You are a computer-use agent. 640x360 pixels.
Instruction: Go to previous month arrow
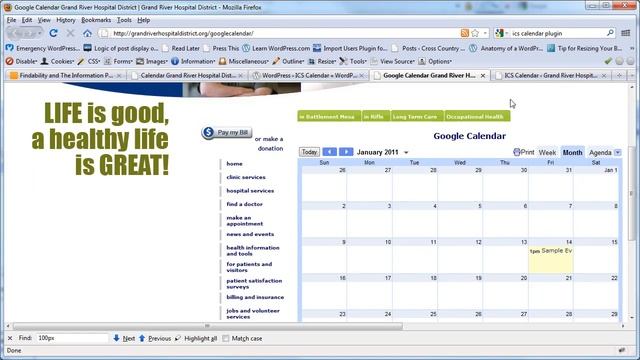click(x=330, y=152)
